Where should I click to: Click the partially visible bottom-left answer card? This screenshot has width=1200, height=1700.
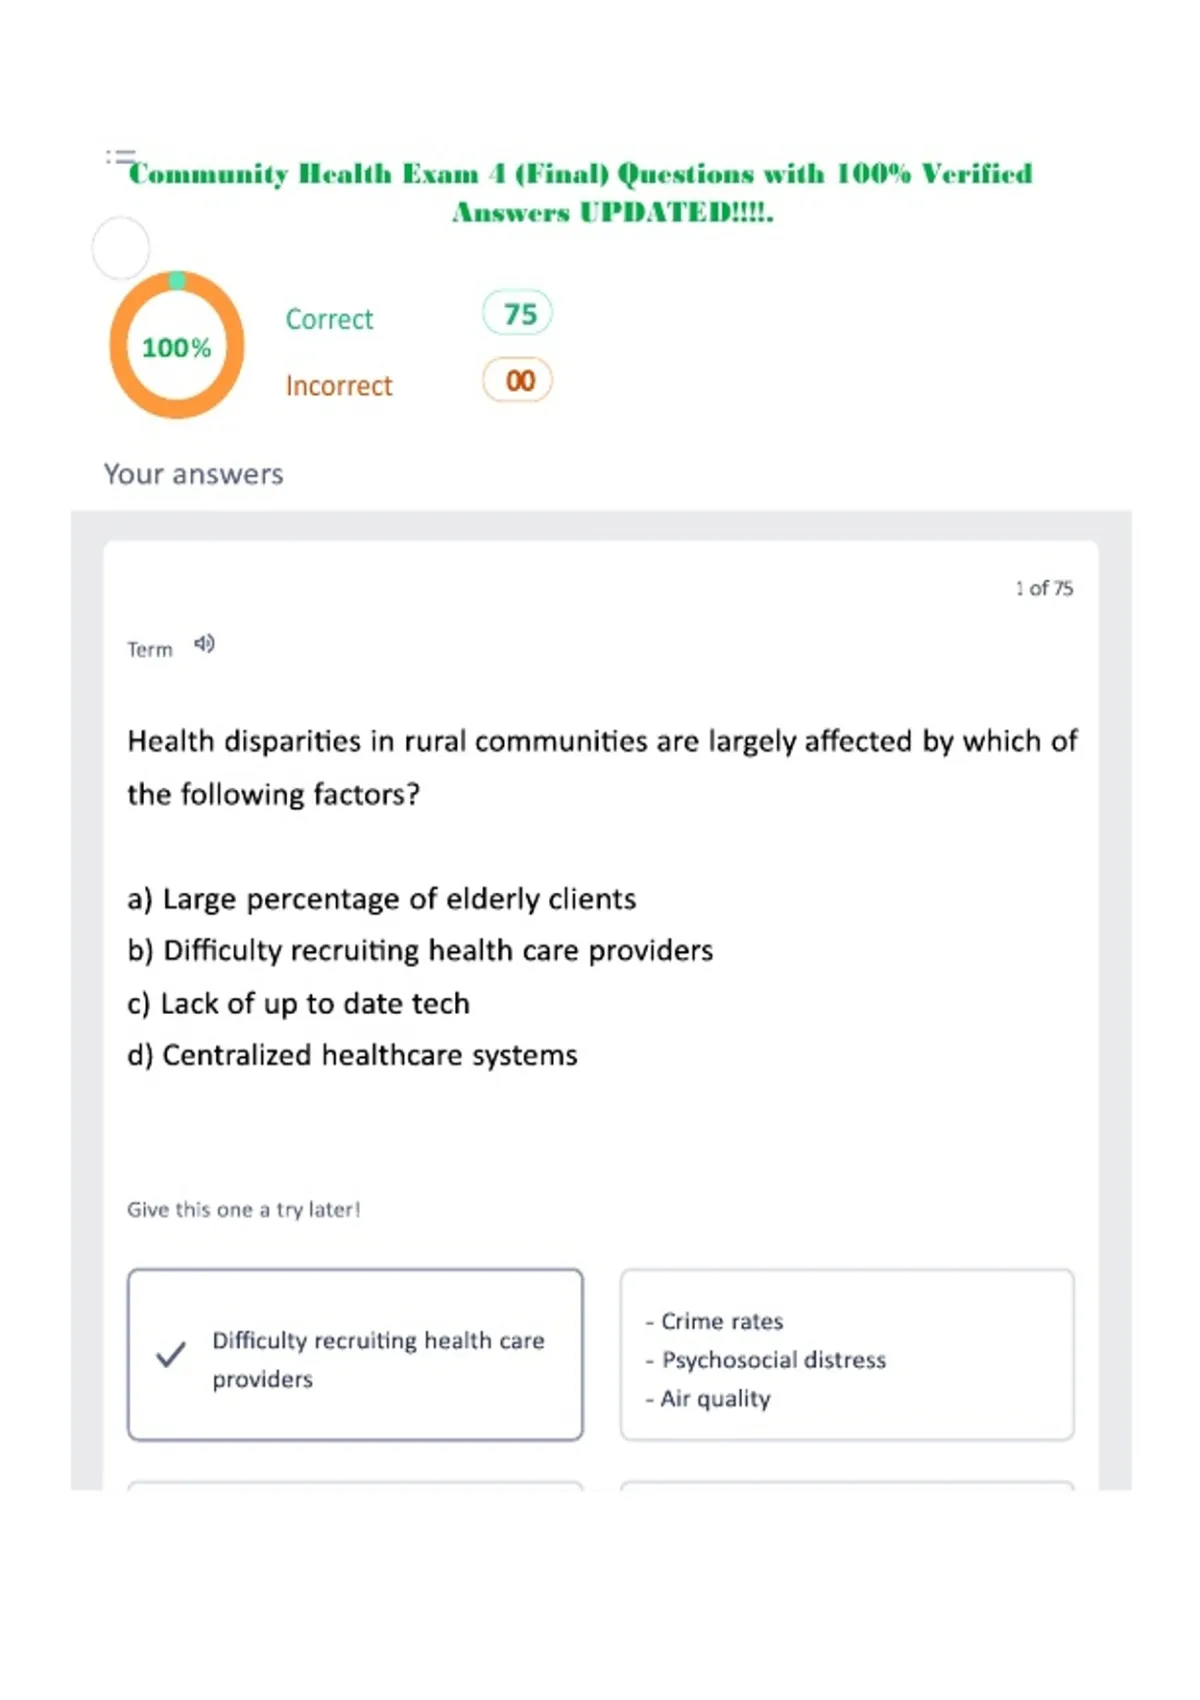(x=355, y=1485)
